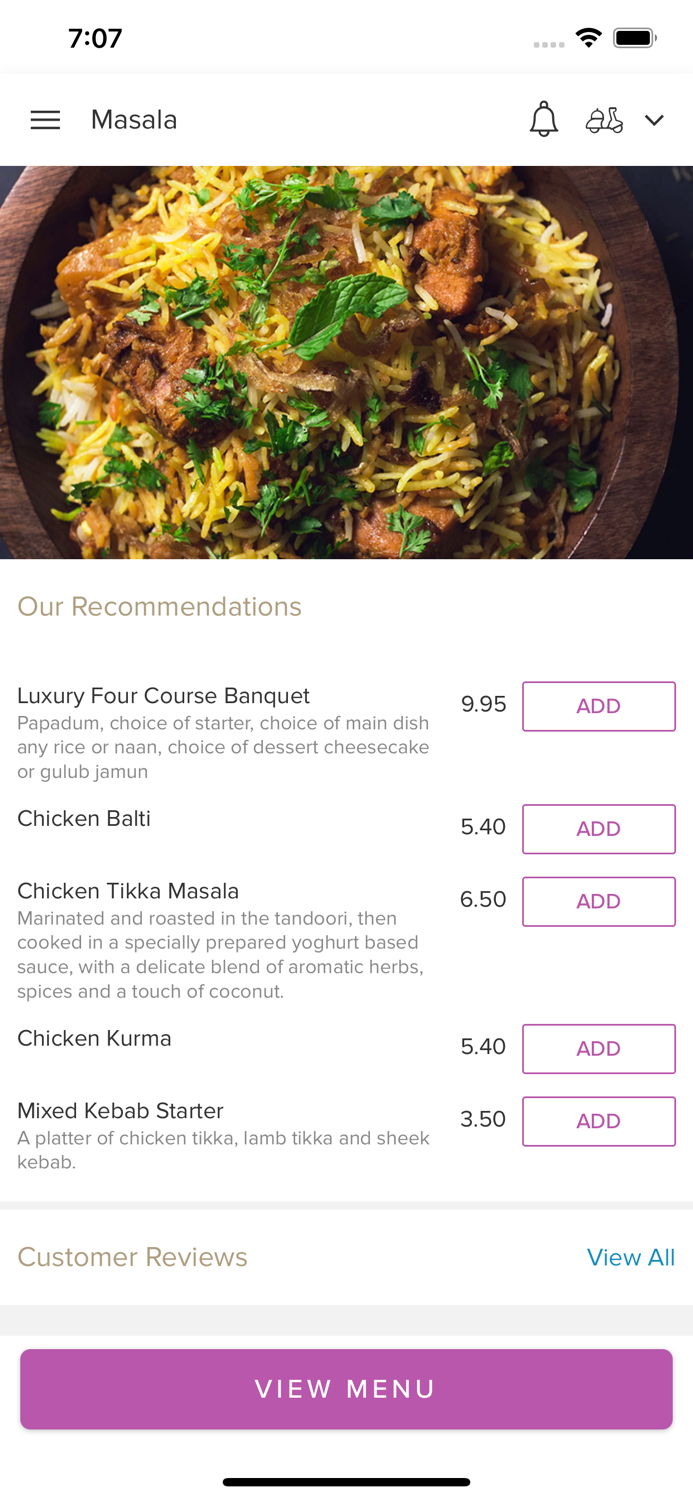Tap the Customer Reviews heading

coord(132,1257)
